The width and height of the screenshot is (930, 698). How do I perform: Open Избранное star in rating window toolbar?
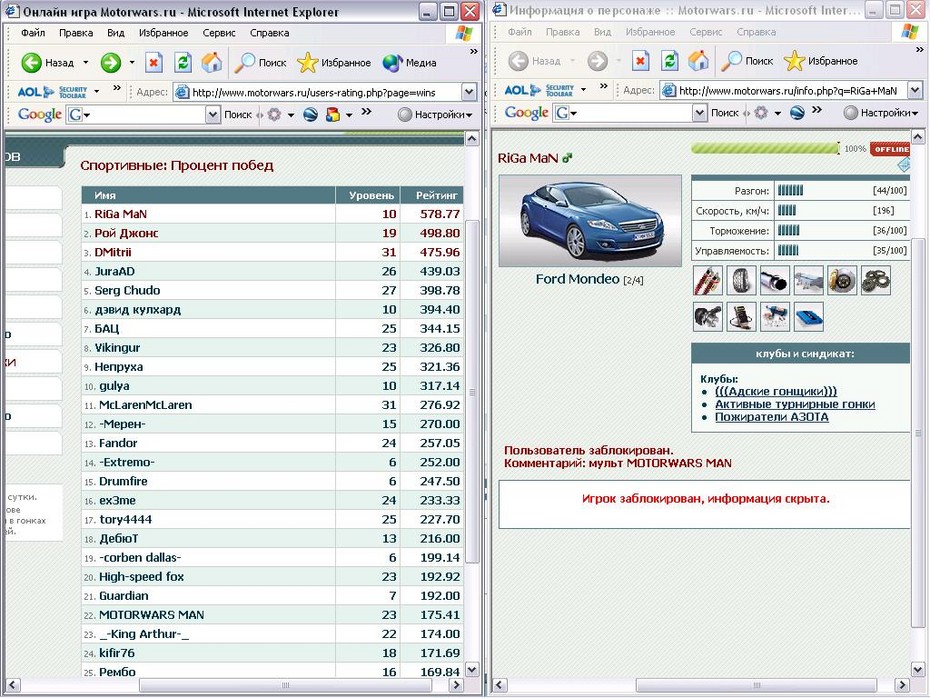tap(334, 62)
